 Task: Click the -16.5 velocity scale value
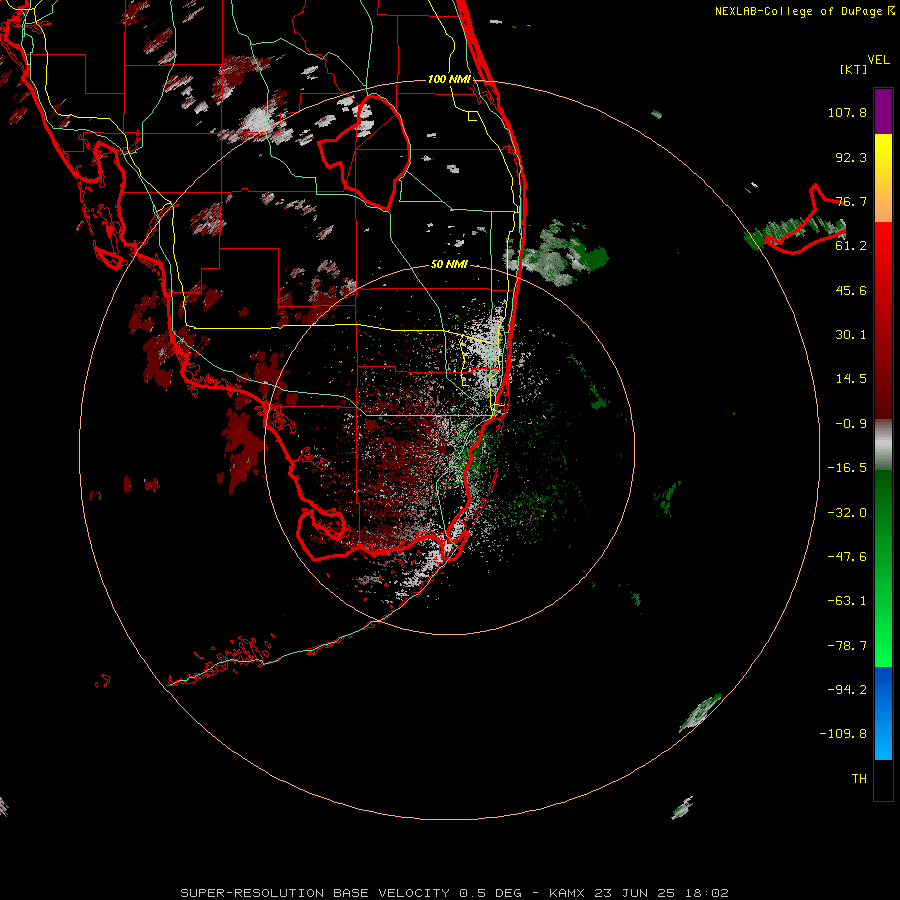tap(847, 468)
